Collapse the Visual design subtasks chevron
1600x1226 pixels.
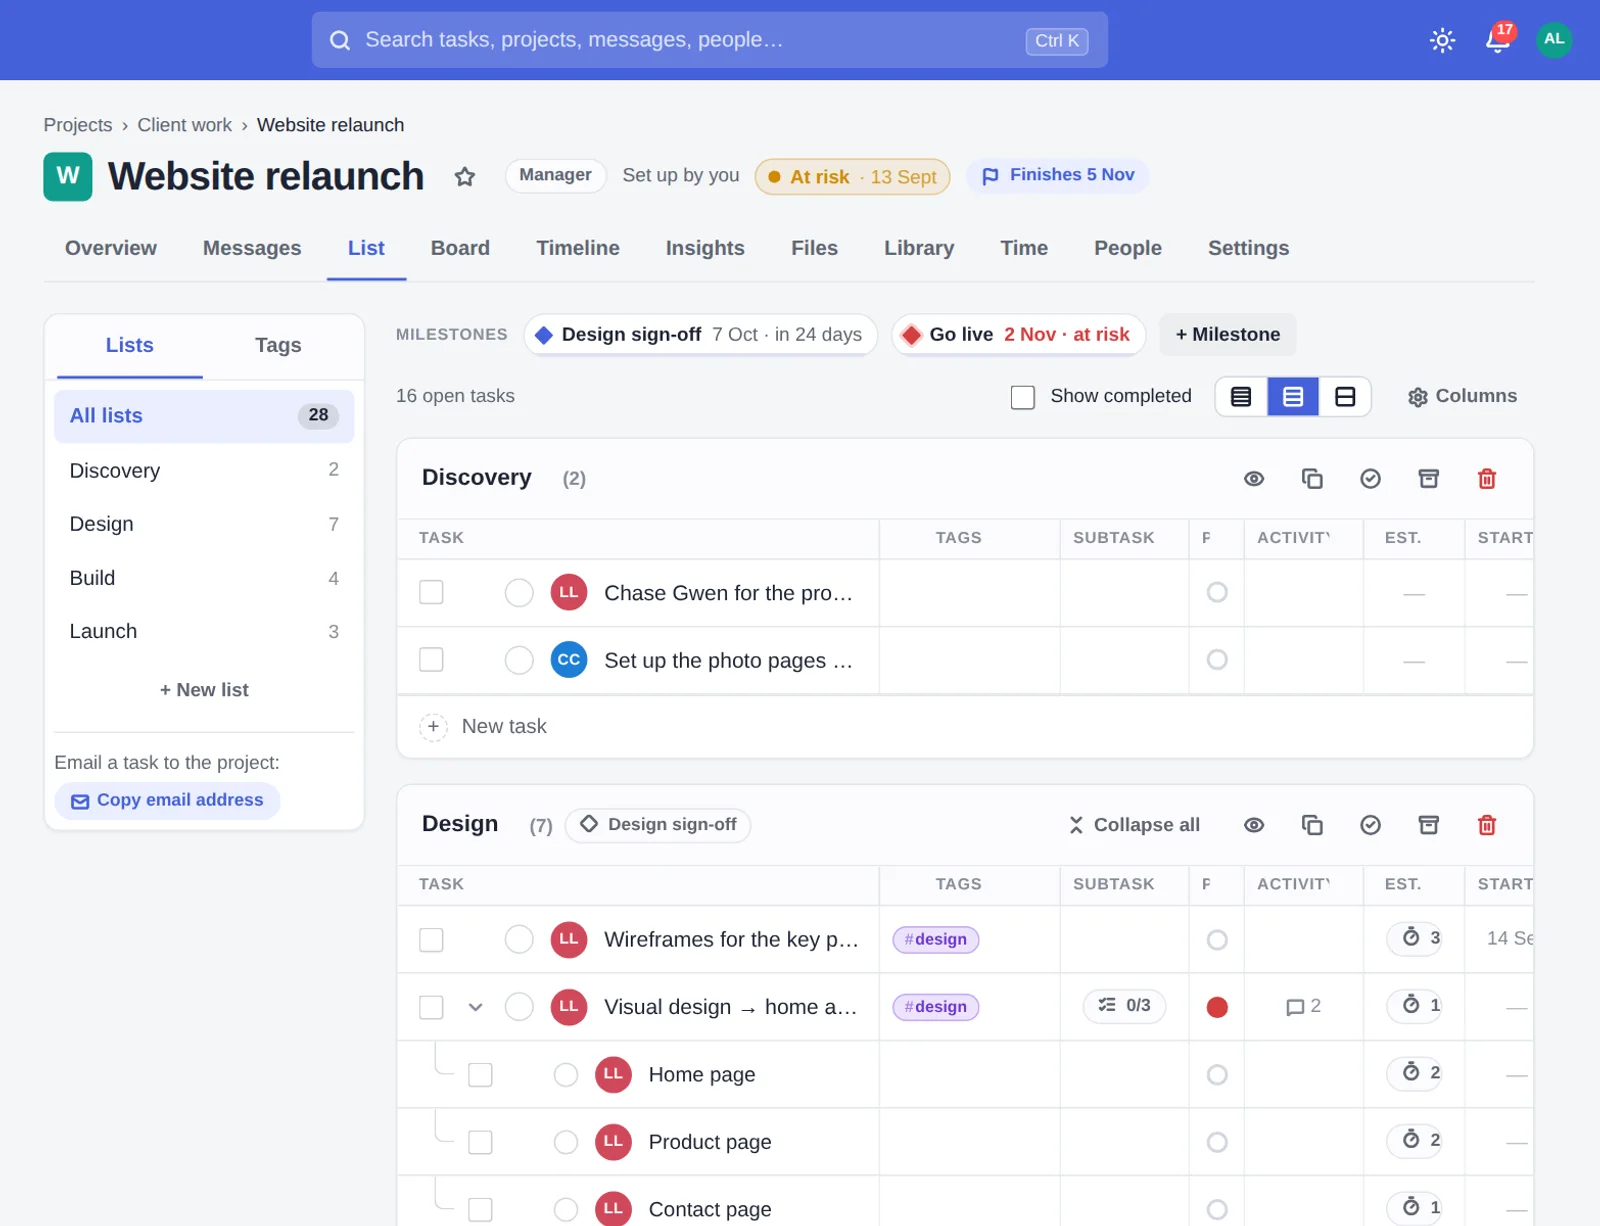point(475,1007)
